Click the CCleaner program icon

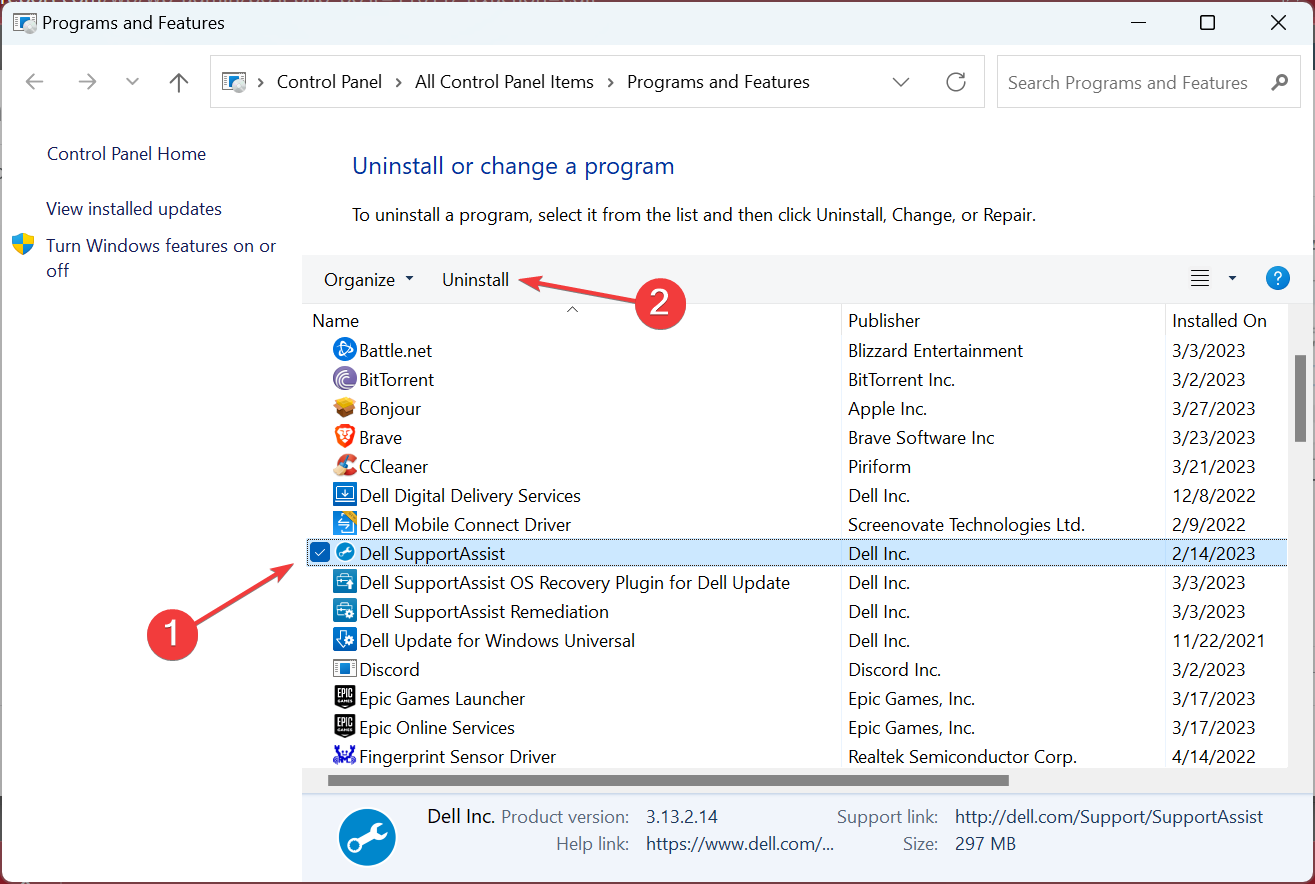pos(344,466)
